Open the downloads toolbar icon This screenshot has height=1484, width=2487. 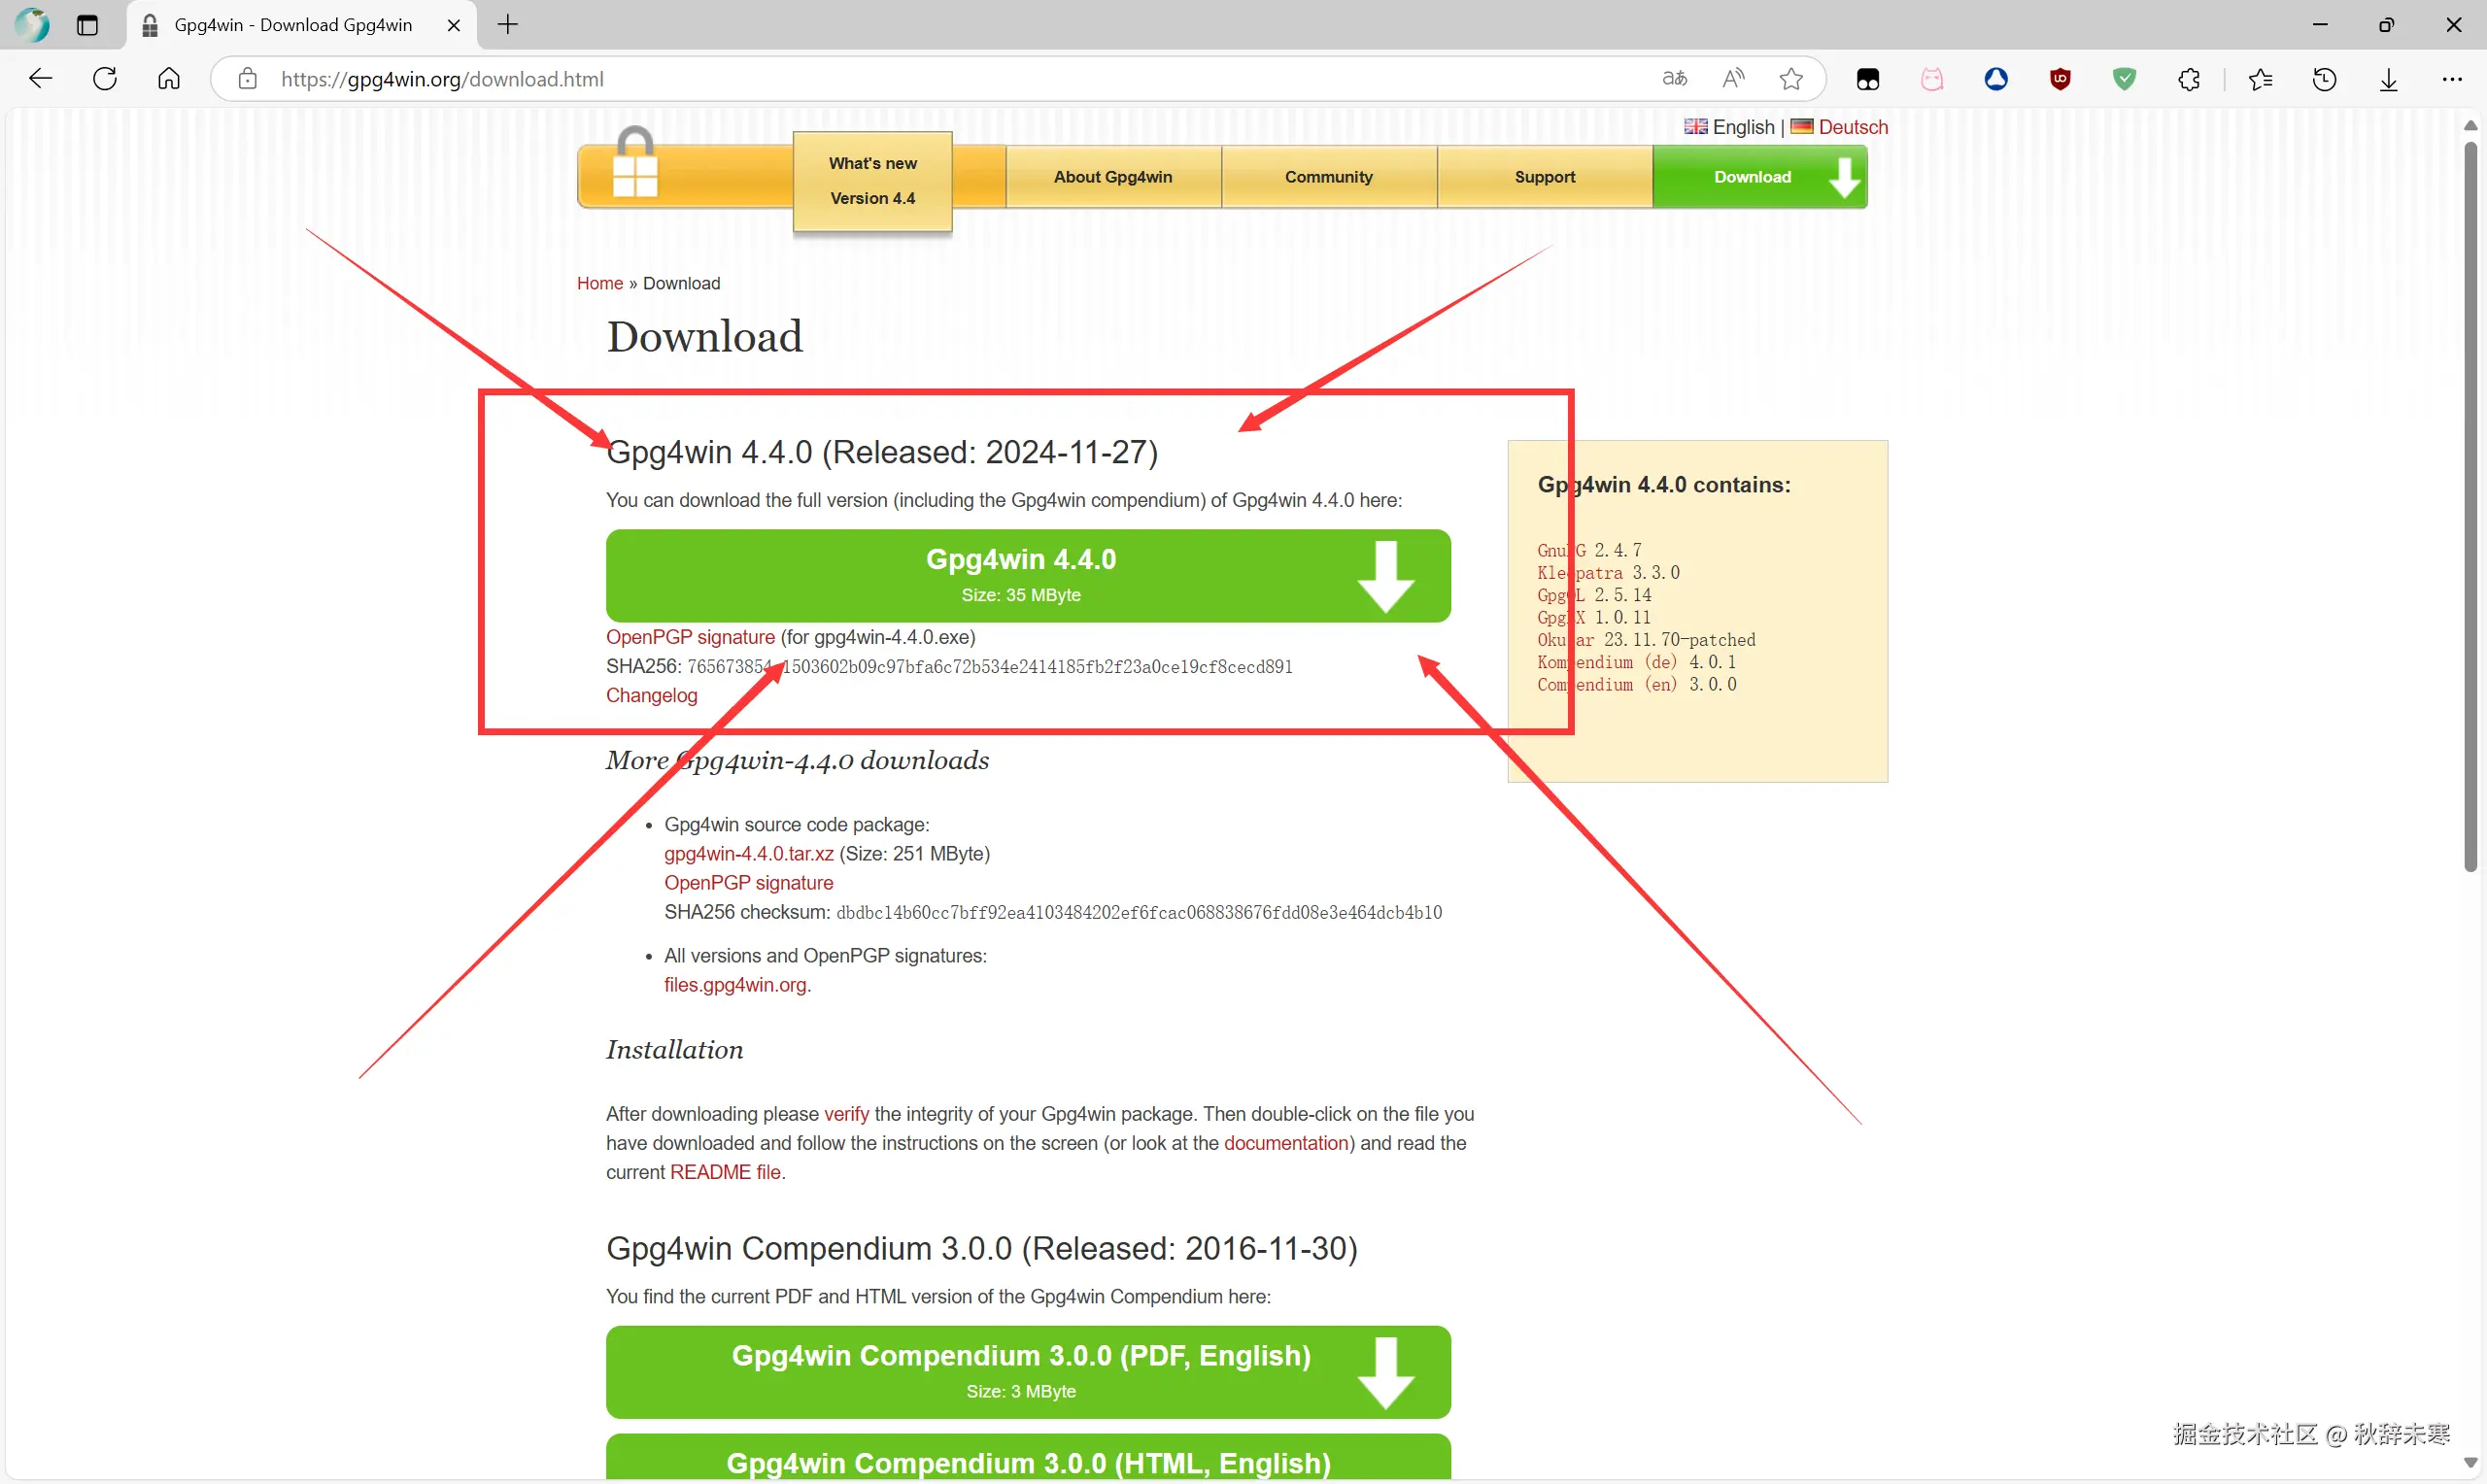[x=2389, y=79]
